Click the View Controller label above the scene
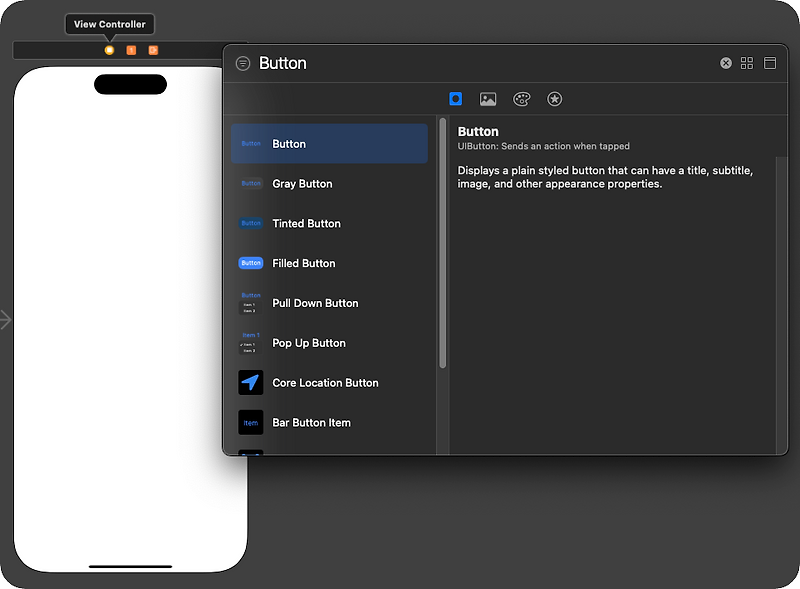This screenshot has height=589, width=800. [109, 23]
